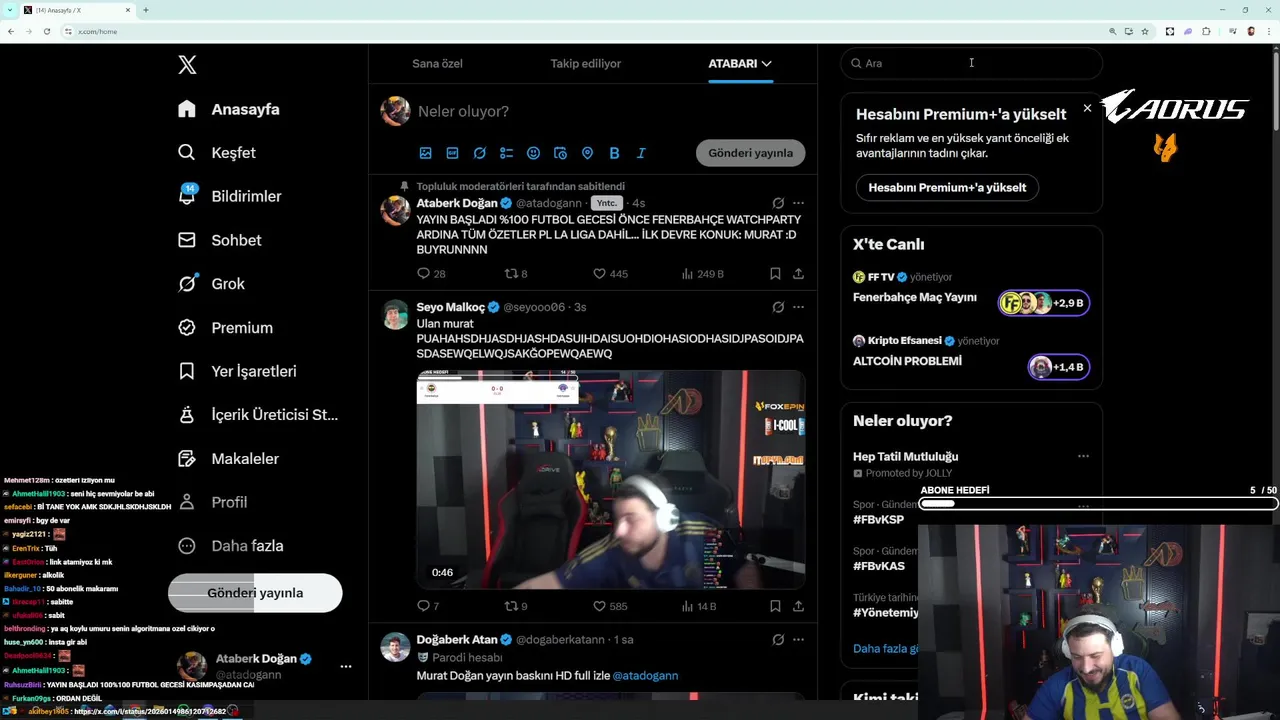Click Grok icon on Seyo Malkoç's post
Viewport: 1280px width, 720px height.
pos(778,307)
